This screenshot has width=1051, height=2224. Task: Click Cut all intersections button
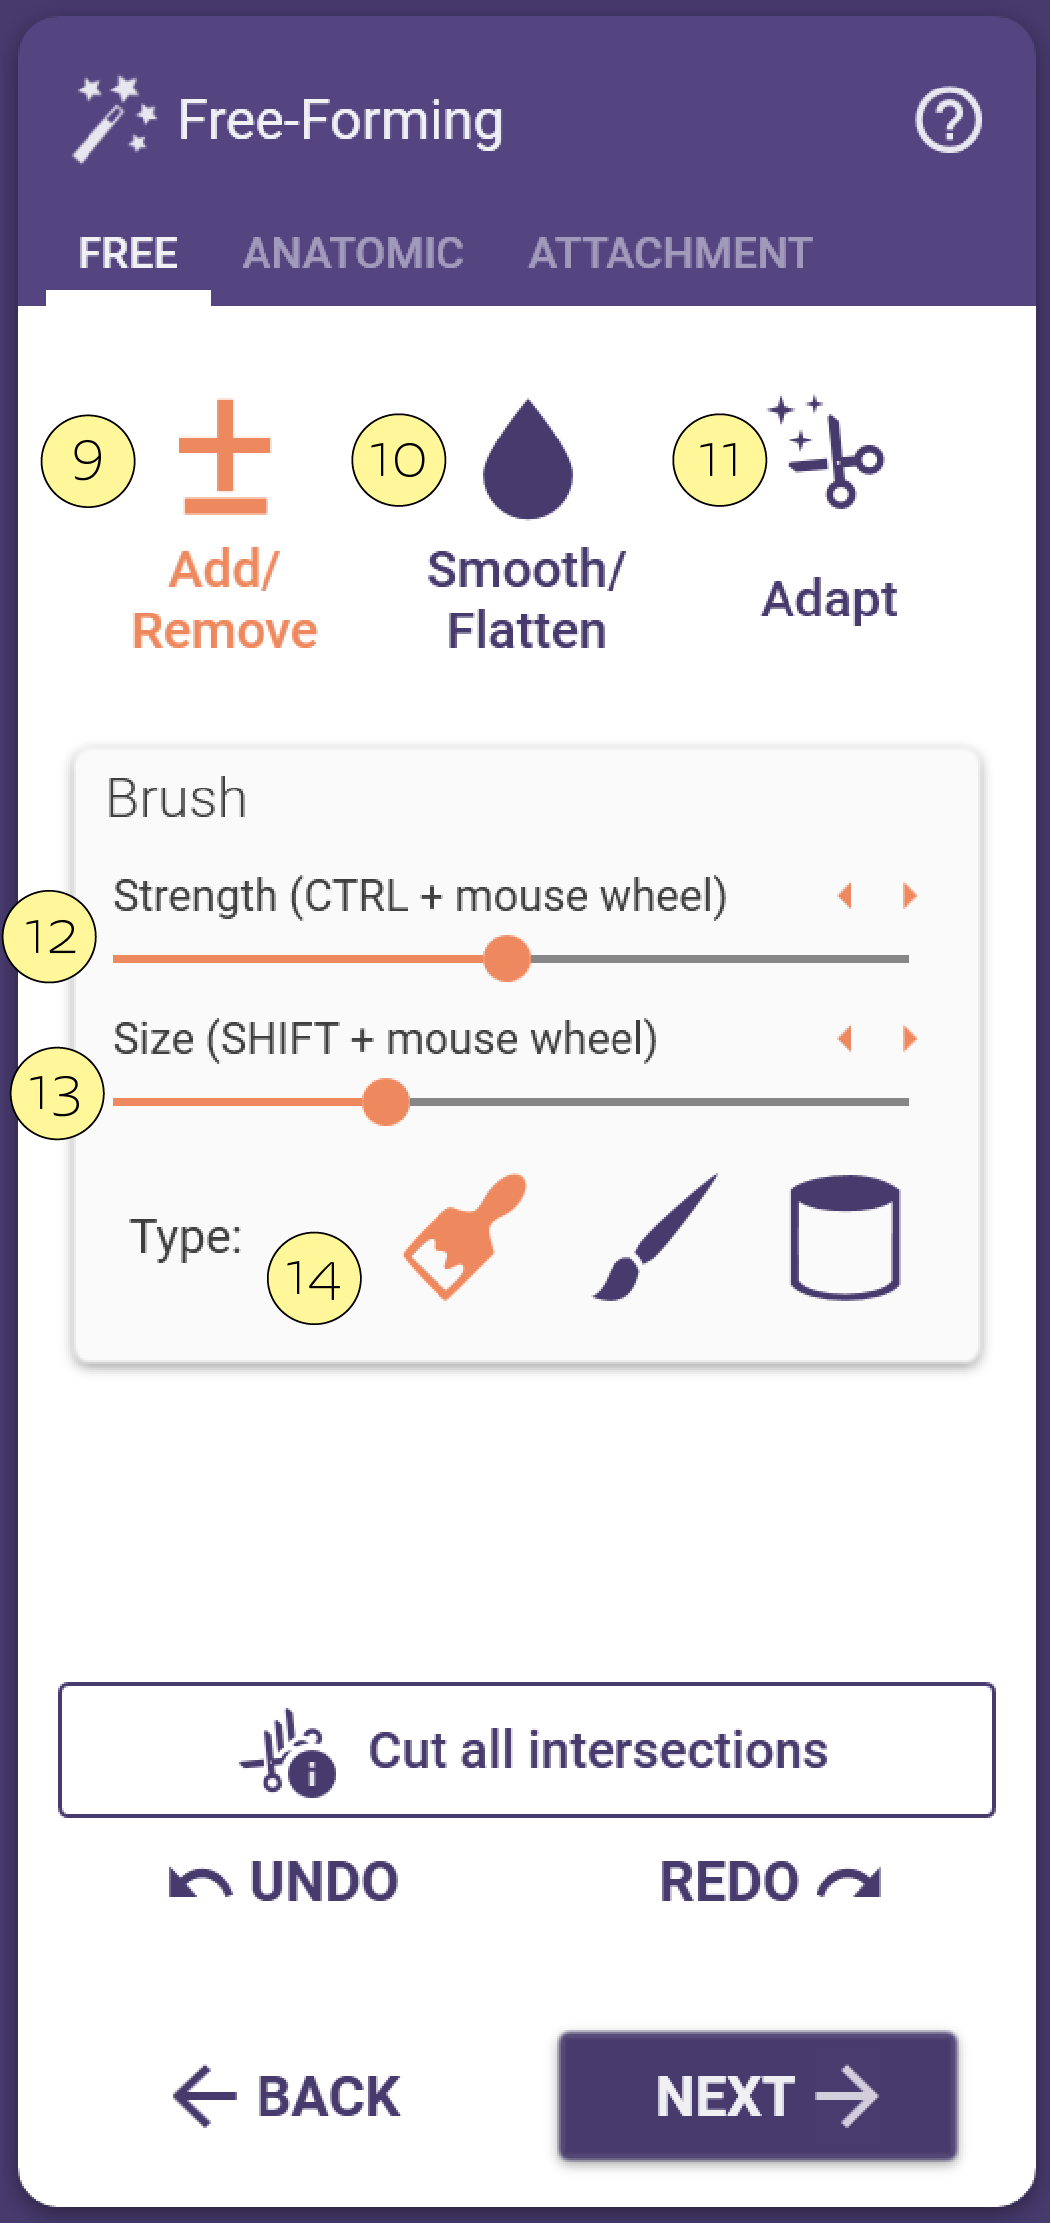click(x=527, y=1750)
